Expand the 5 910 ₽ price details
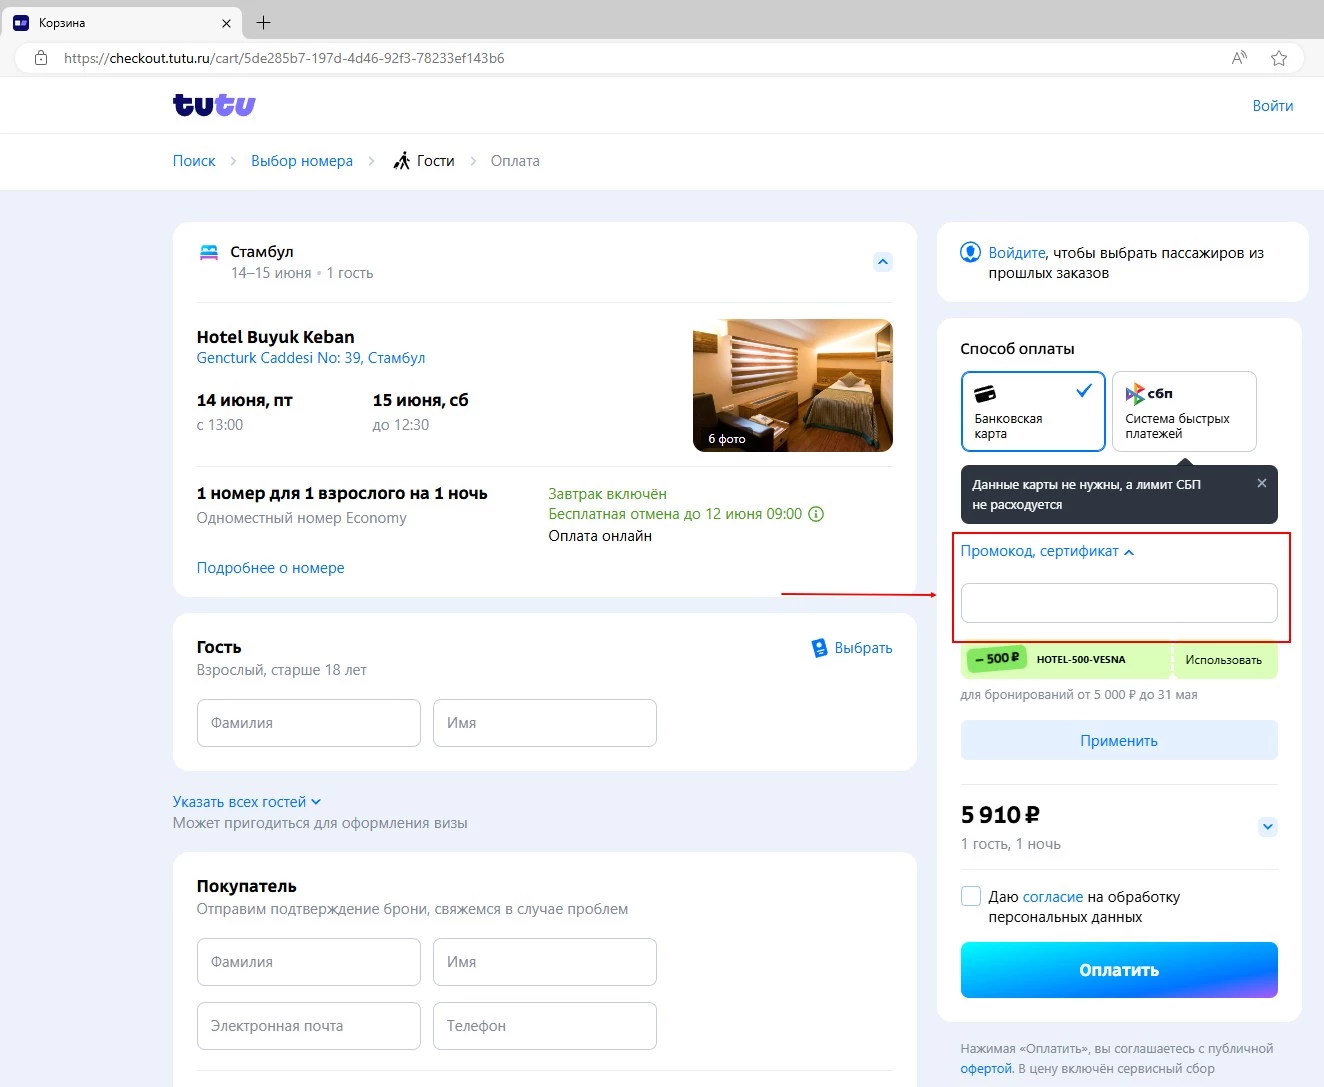The image size is (1324, 1087). (1267, 827)
